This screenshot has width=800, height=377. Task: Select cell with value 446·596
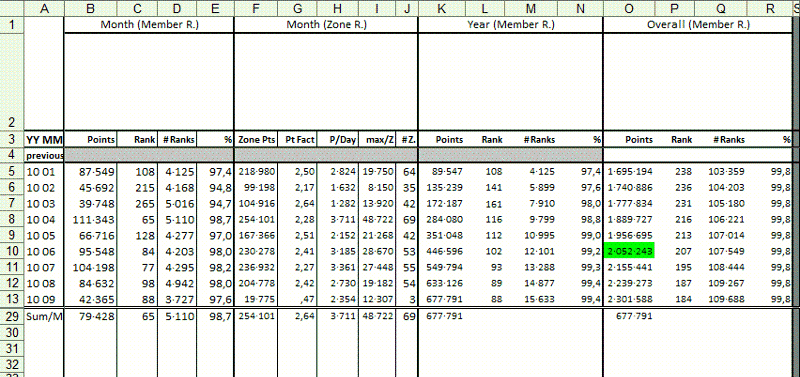pyautogui.click(x=442, y=251)
